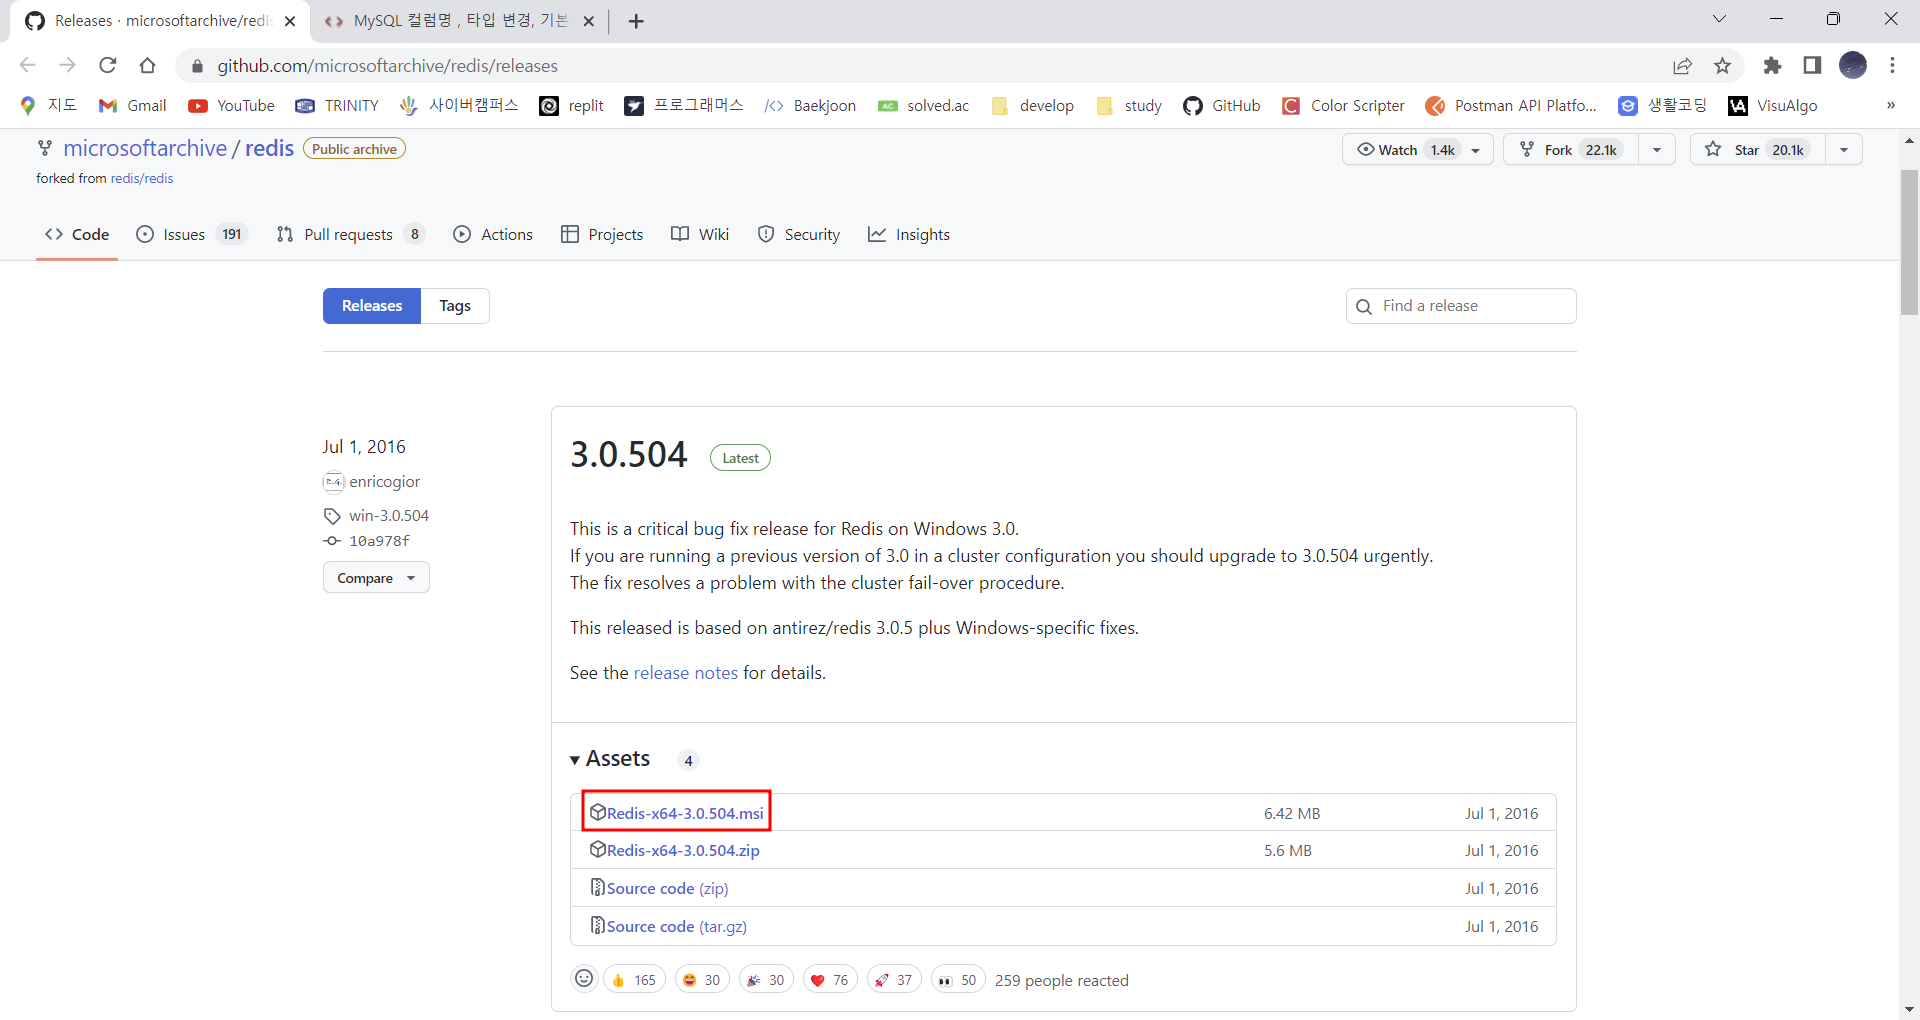Go back with the browser back arrow
Viewport: 1920px width, 1020px height.
[x=28, y=65]
